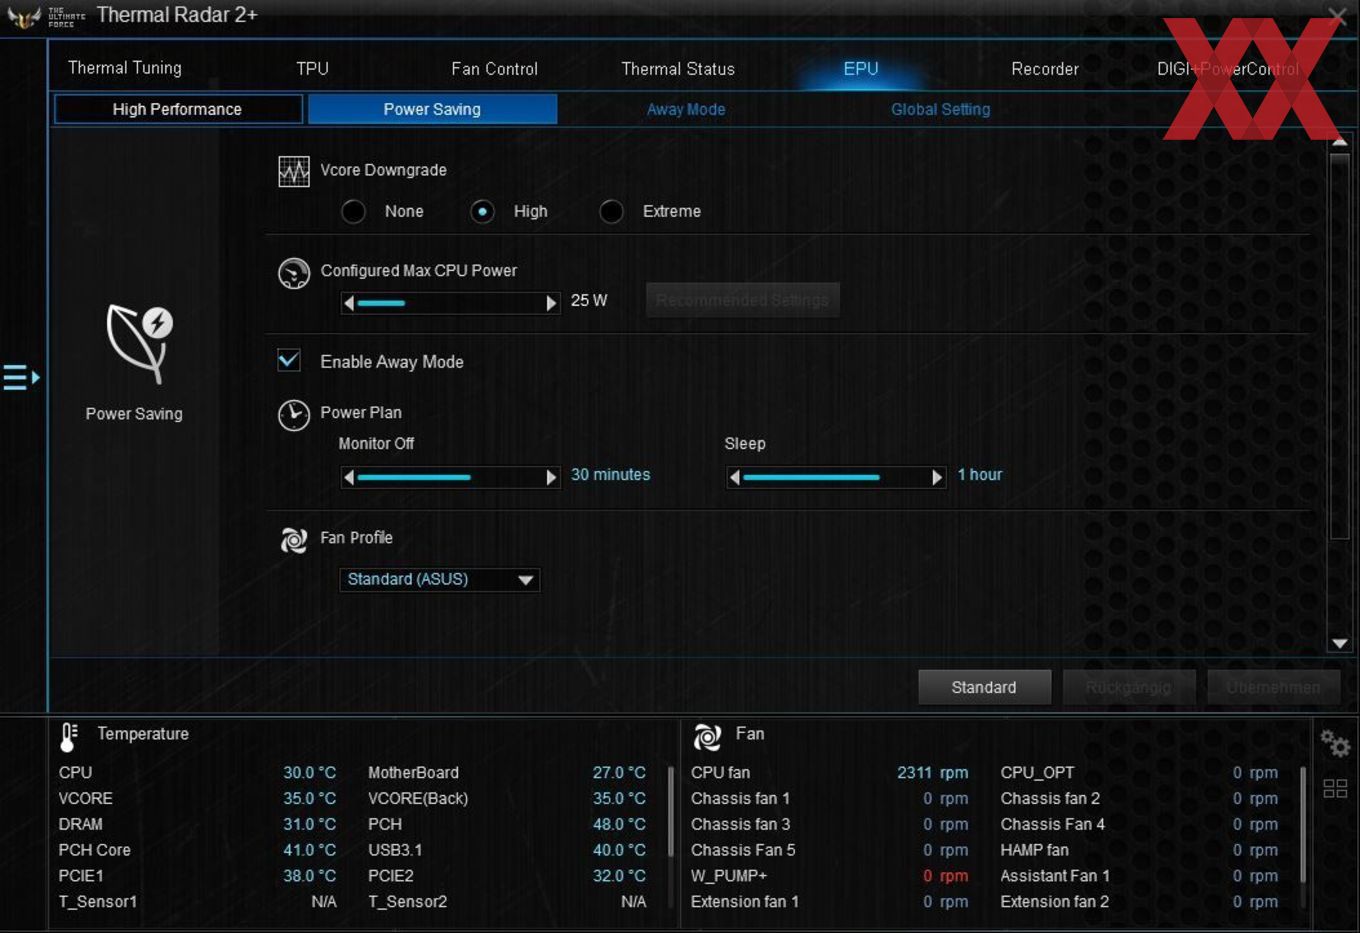Switch to Thermal Tuning tab
The height and width of the screenshot is (933, 1360).
point(125,68)
